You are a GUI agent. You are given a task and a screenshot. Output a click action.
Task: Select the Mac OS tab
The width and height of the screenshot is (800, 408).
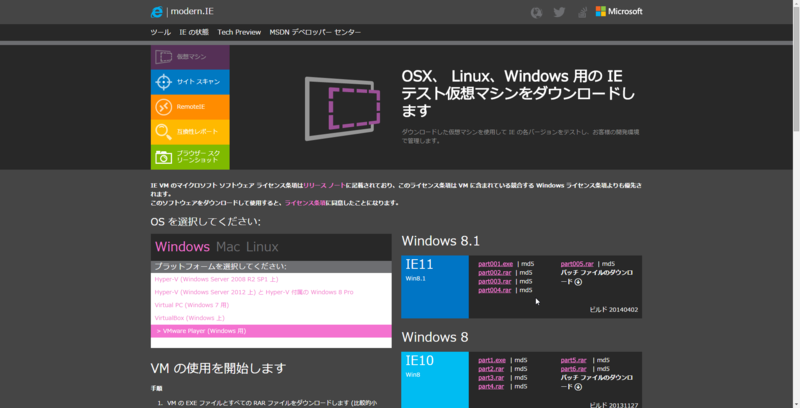pyautogui.click(x=228, y=247)
